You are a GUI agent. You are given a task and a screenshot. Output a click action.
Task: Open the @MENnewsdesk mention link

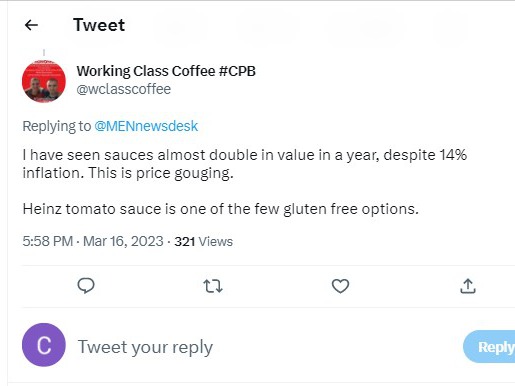[146, 126]
